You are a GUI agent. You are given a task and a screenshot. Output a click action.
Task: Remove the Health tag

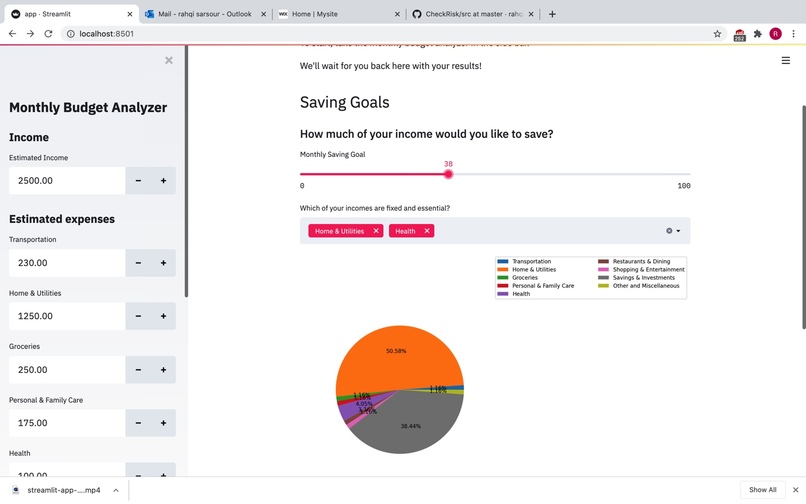[427, 231]
